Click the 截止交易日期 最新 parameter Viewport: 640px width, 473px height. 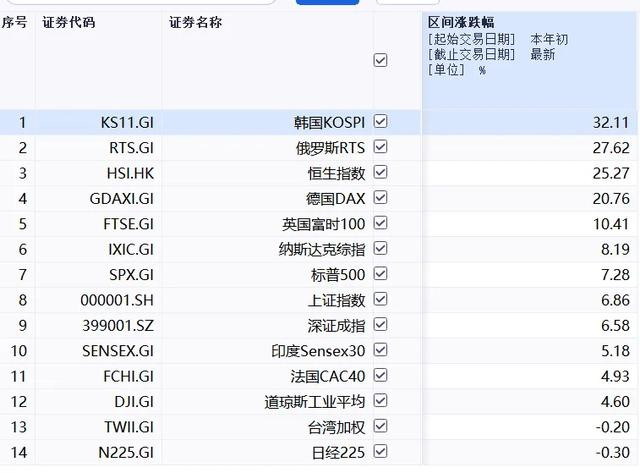(x=491, y=54)
